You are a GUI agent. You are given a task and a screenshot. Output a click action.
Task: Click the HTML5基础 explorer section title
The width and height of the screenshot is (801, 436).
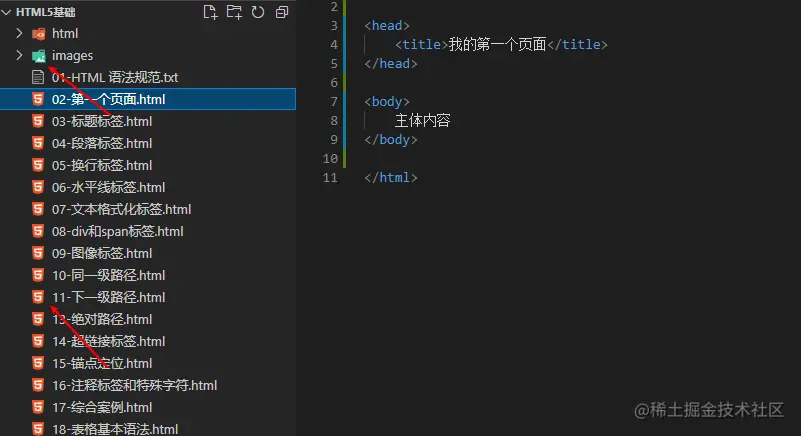tap(45, 12)
